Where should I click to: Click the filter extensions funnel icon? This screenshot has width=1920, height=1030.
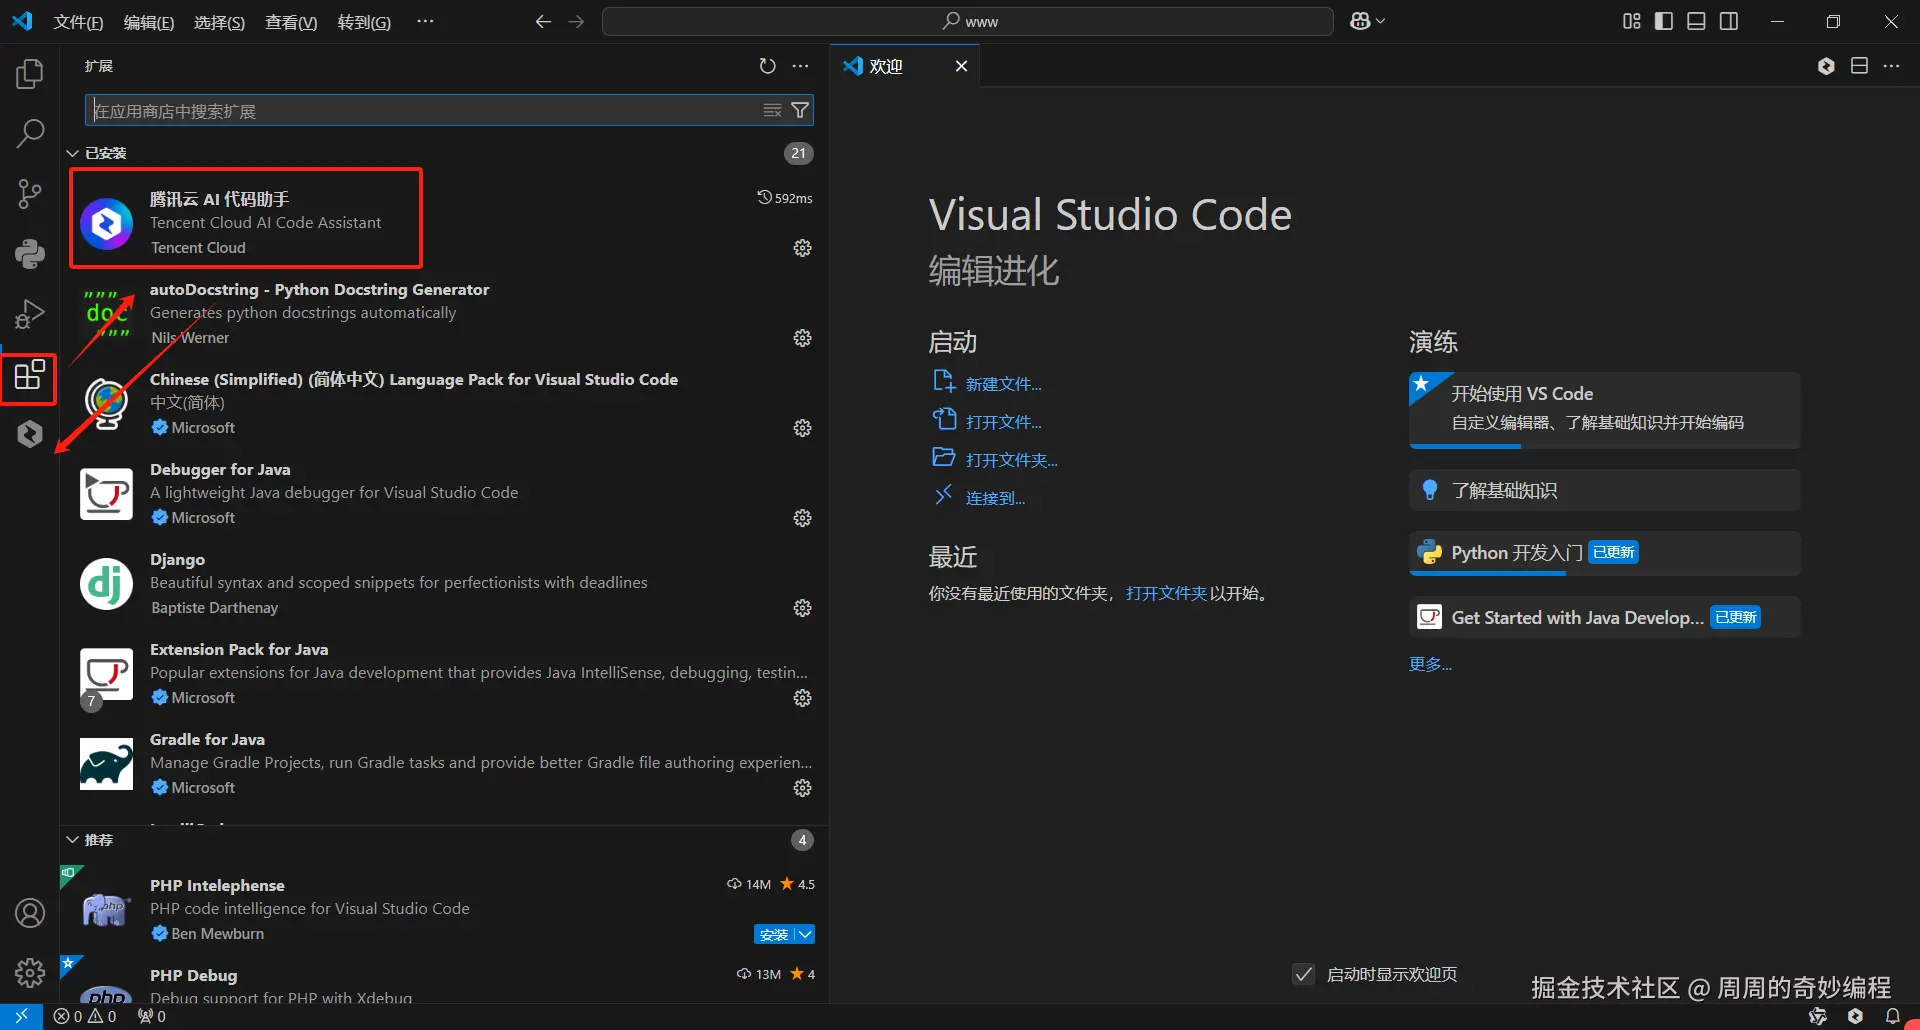pos(800,110)
